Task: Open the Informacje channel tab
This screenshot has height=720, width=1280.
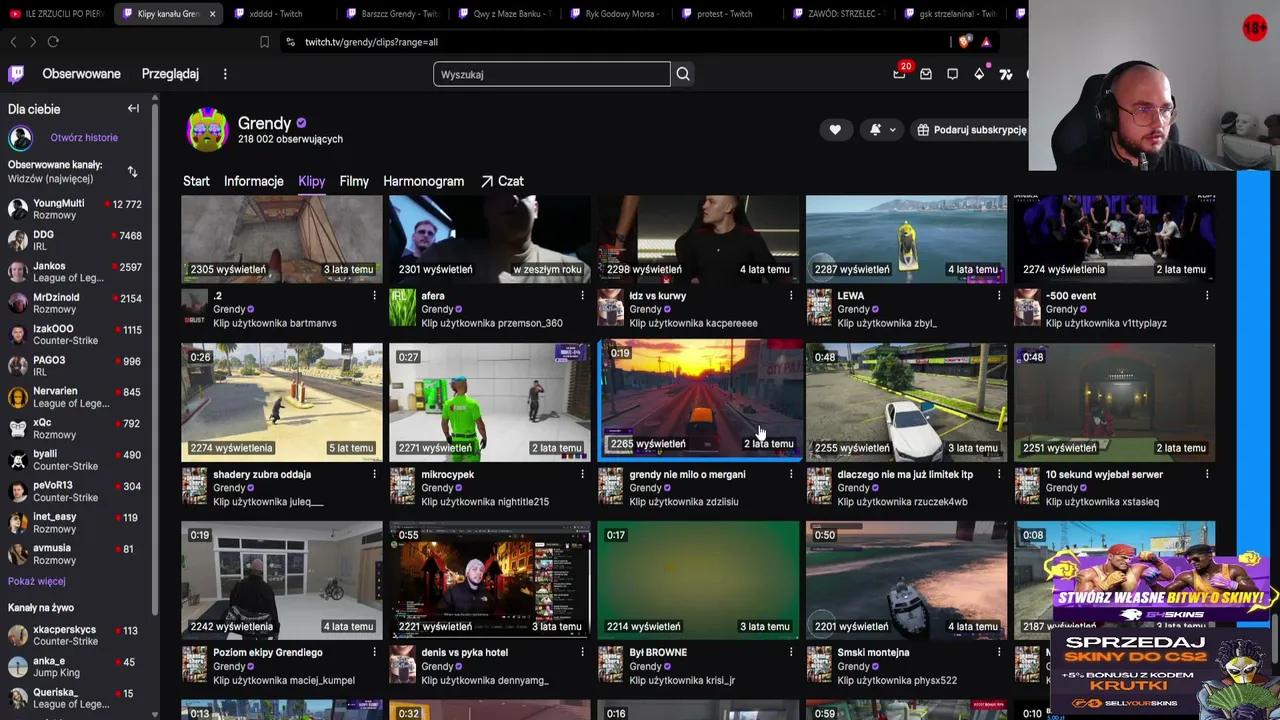Action: (x=254, y=181)
